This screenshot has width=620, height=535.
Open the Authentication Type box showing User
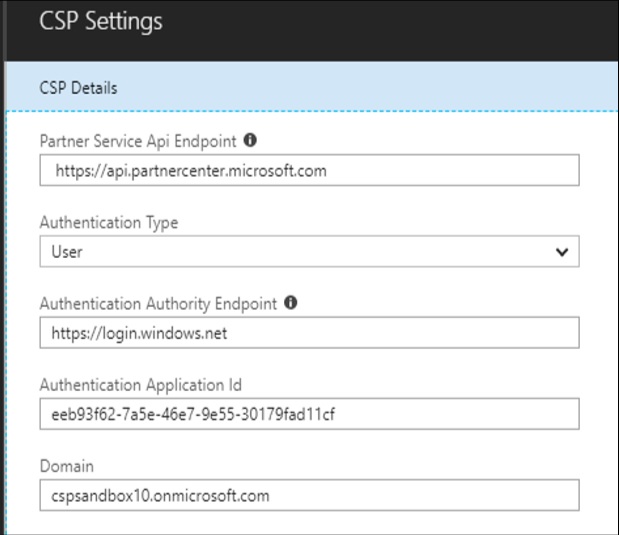point(310,251)
